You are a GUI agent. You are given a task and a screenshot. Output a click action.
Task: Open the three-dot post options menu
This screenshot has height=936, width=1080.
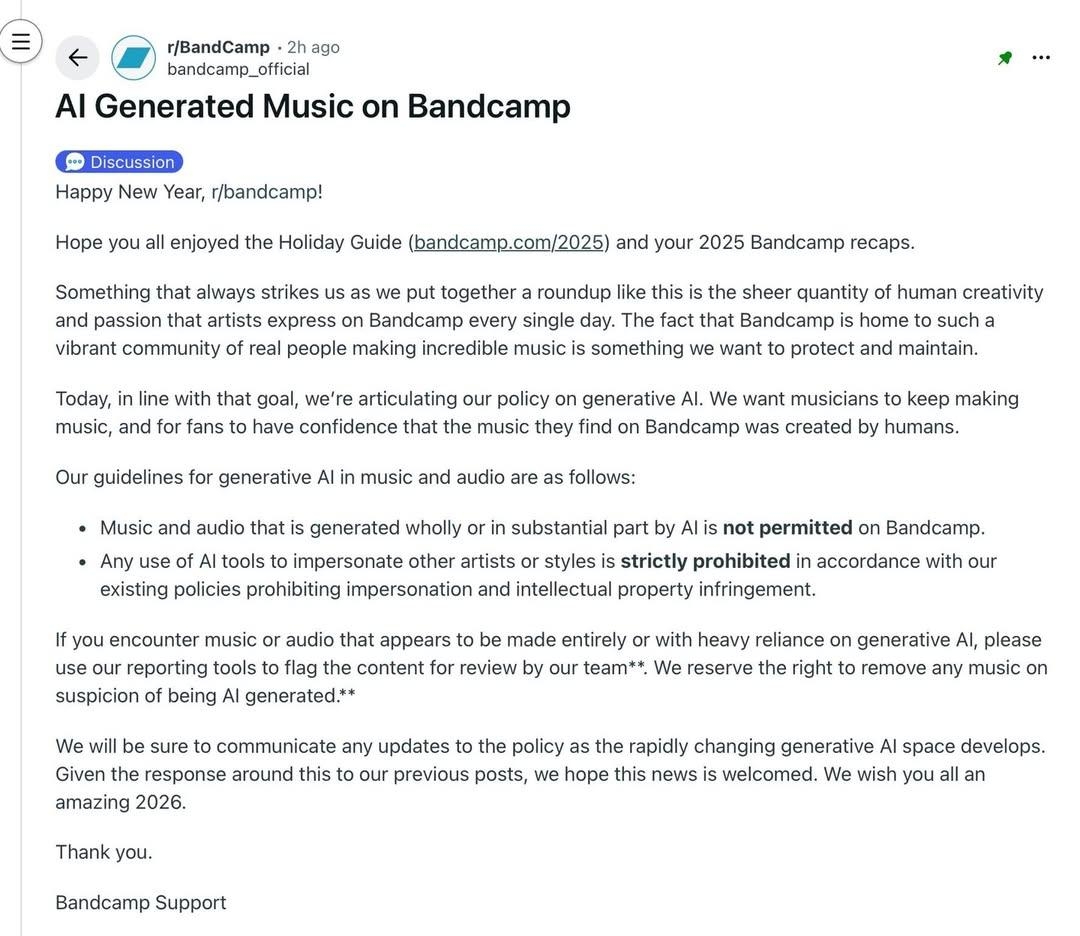click(1041, 58)
